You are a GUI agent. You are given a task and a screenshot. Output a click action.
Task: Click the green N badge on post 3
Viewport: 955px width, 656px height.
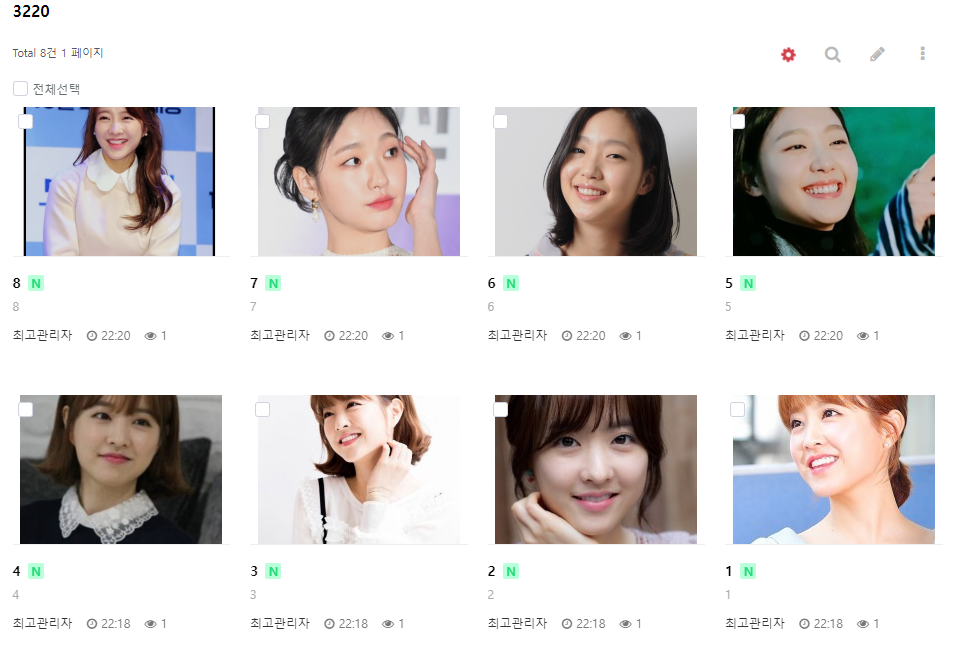273,571
